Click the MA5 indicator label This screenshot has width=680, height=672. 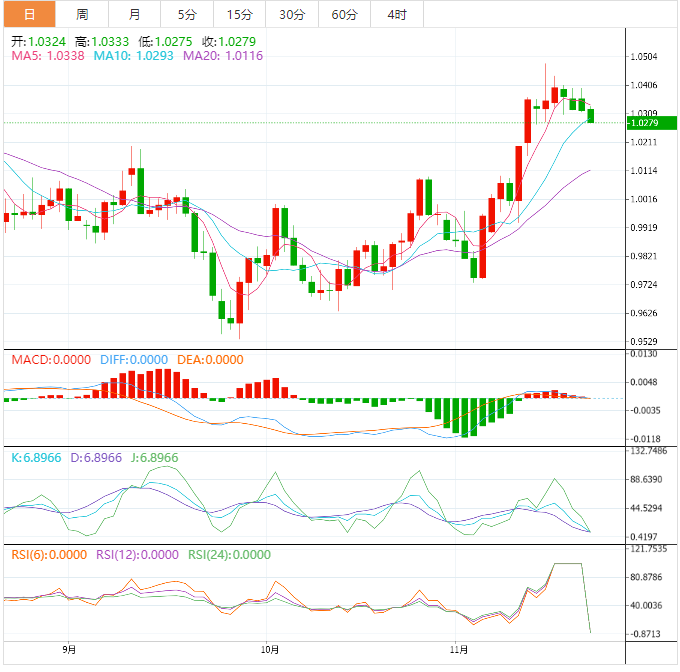(48, 57)
